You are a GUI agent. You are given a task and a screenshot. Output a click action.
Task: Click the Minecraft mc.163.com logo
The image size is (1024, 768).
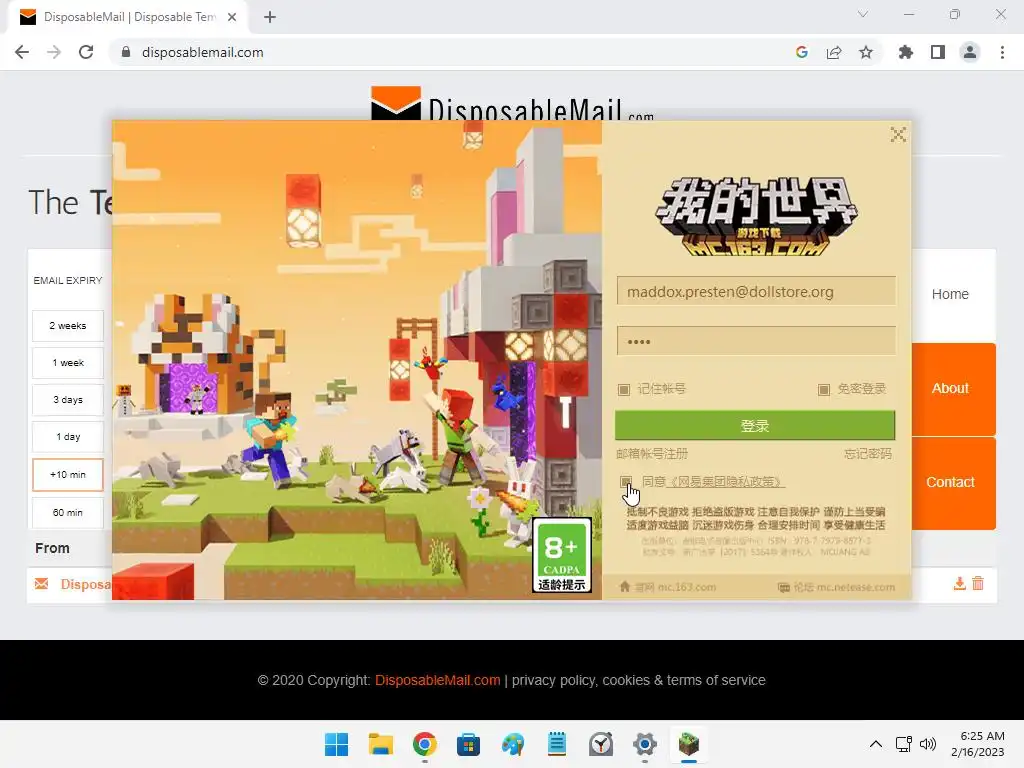point(756,217)
